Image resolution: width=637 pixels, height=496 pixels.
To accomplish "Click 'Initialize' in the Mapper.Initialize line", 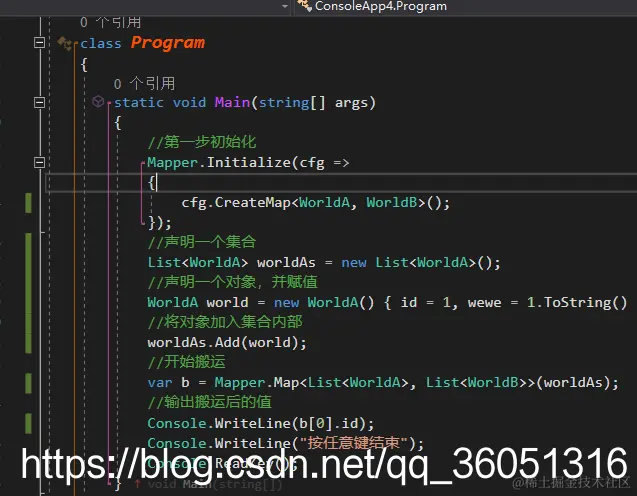I will (x=249, y=162).
